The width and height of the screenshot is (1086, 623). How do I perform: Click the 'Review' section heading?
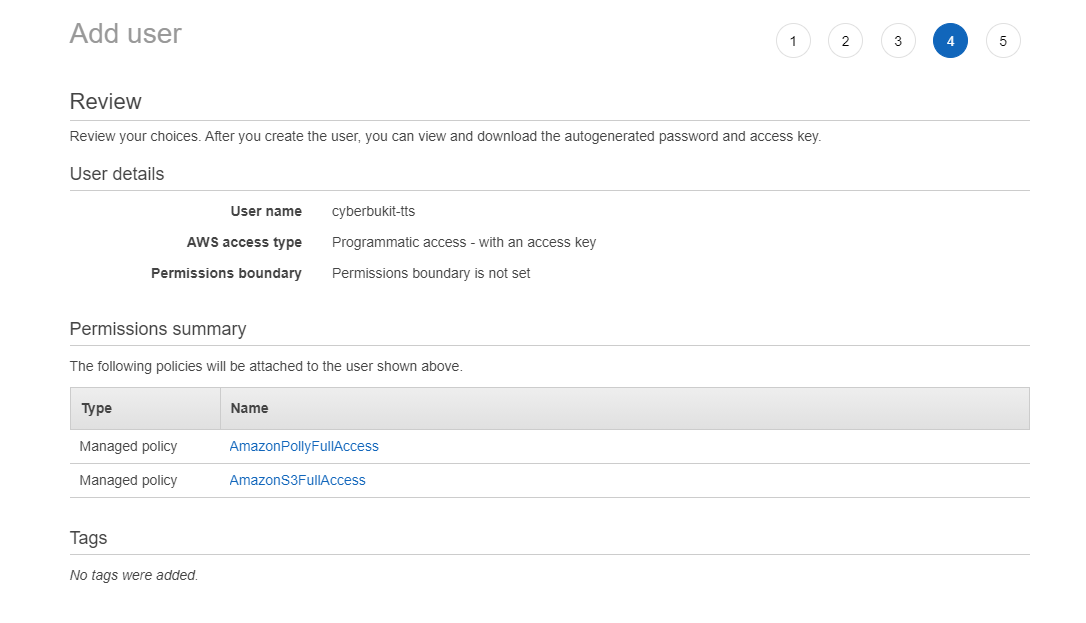105,102
